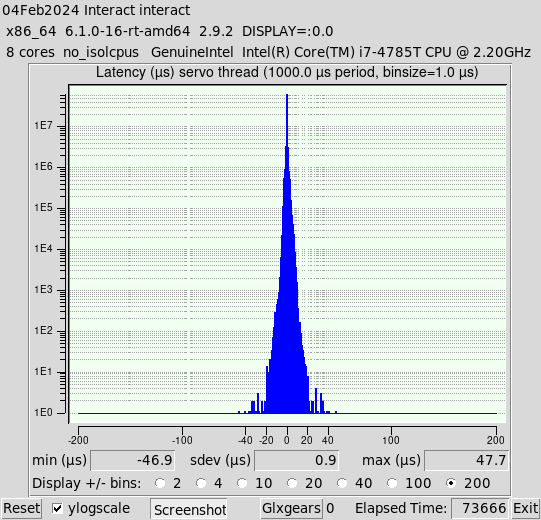541x520 pixels.
Task: Click the sdev value field
Action: click(x=296, y=460)
